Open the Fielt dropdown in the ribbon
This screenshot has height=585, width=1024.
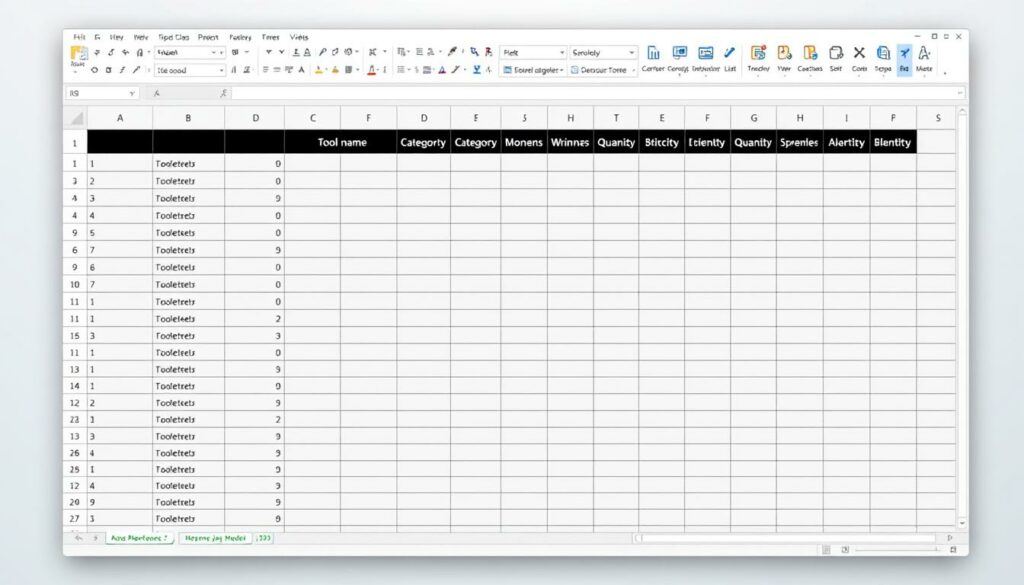coord(533,52)
